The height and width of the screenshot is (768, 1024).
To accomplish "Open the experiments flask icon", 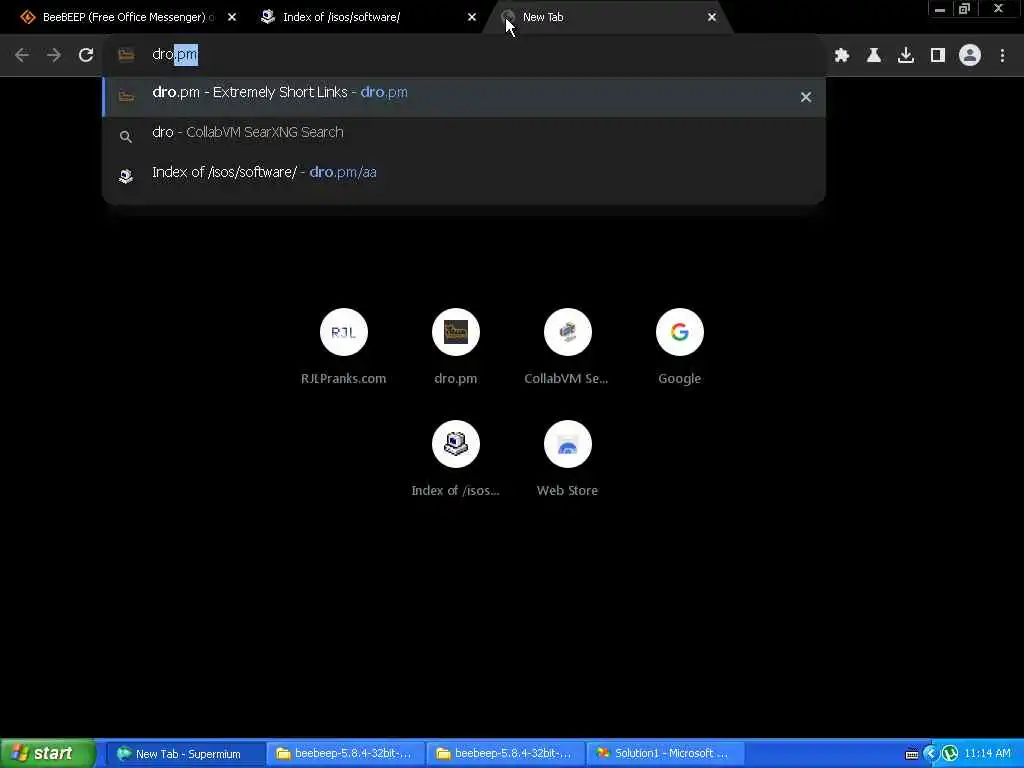I will tap(874, 55).
